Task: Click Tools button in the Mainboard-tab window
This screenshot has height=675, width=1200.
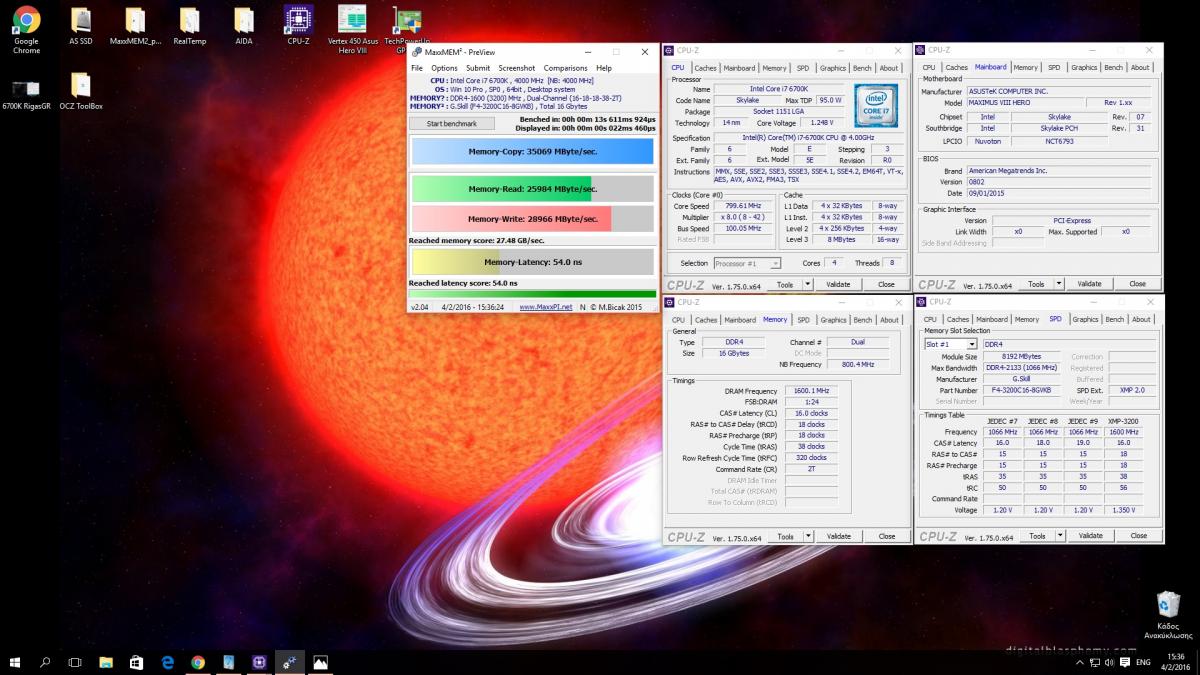Action: tap(1036, 284)
